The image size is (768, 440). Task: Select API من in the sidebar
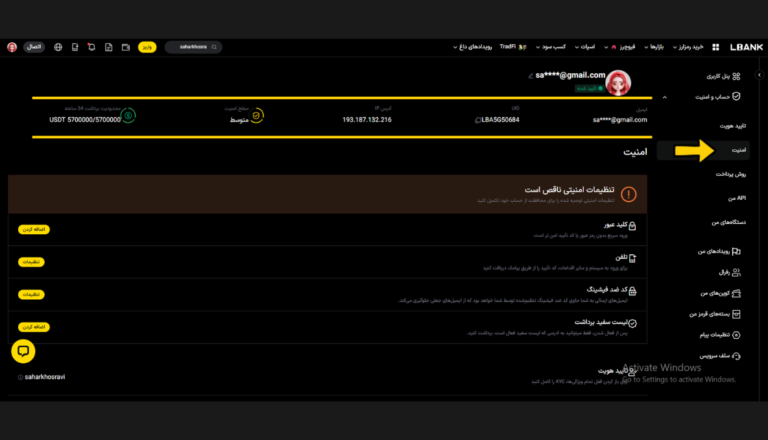tap(737, 198)
